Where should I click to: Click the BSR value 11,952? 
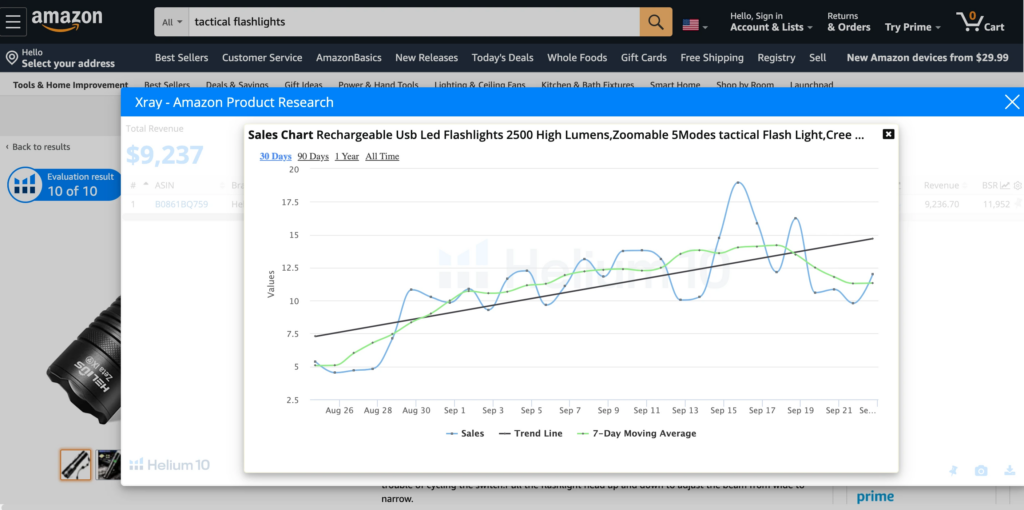[x=996, y=204]
